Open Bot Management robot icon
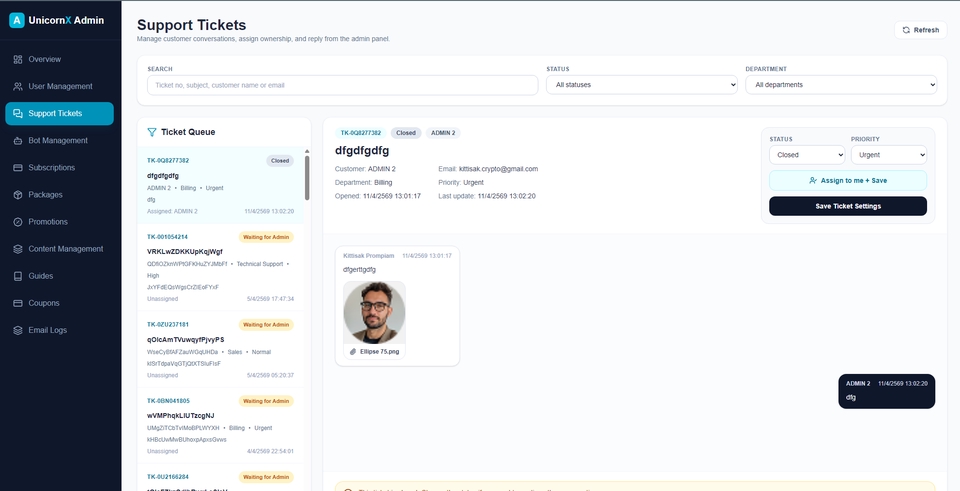Image resolution: width=960 pixels, height=491 pixels. pyautogui.click(x=18, y=141)
